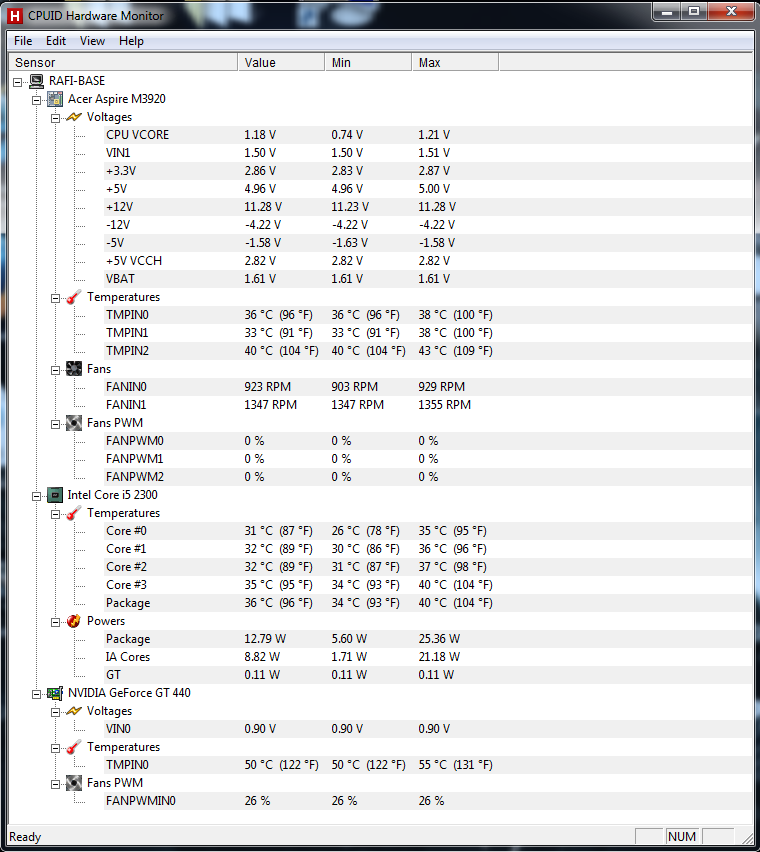The image size is (760, 852).
Task: Collapse the Acer Aspire M3920 node
Action: [36, 100]
